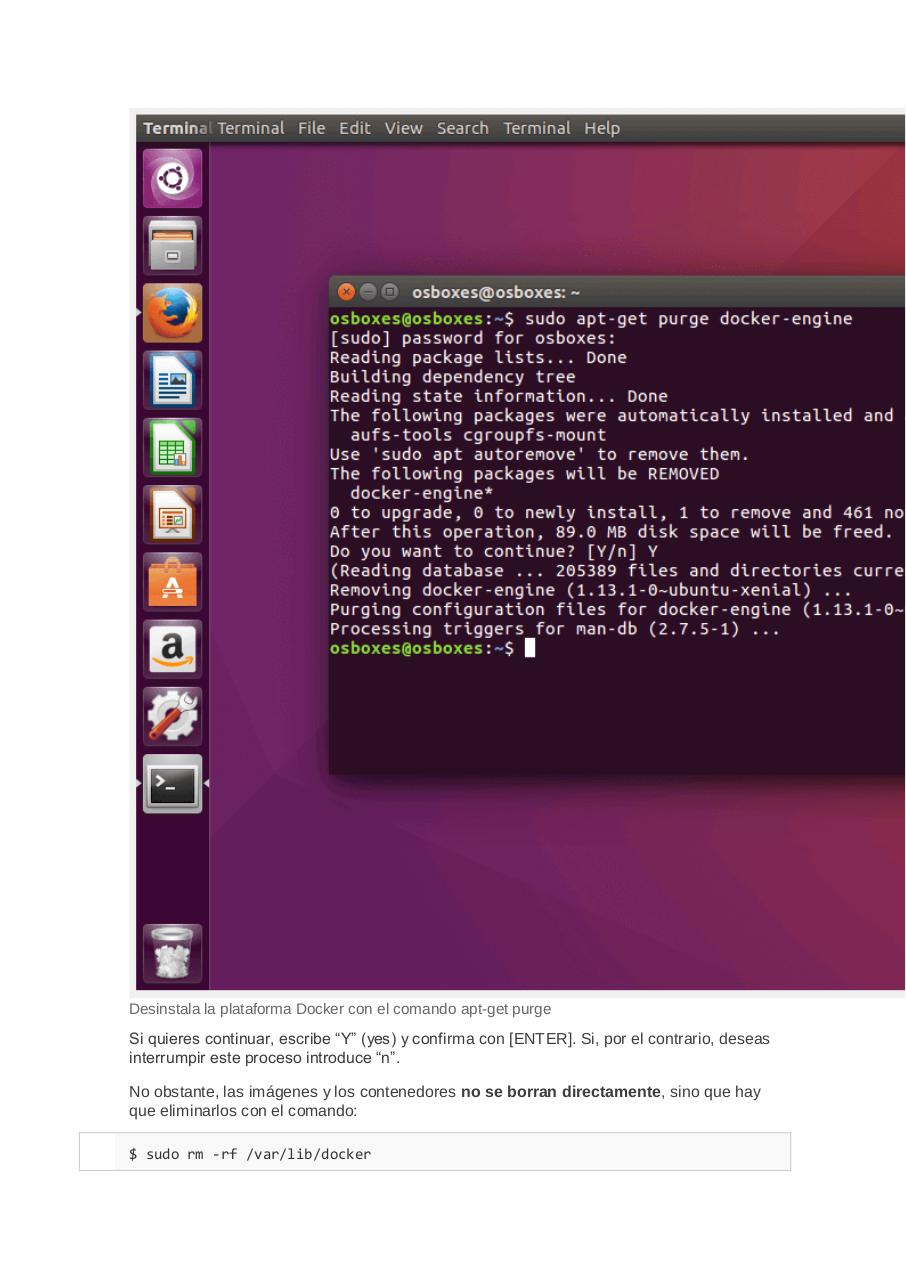Open the Terminal menu in the menu bar
This screenshot has width=906, height=1280.
(537, 128)
